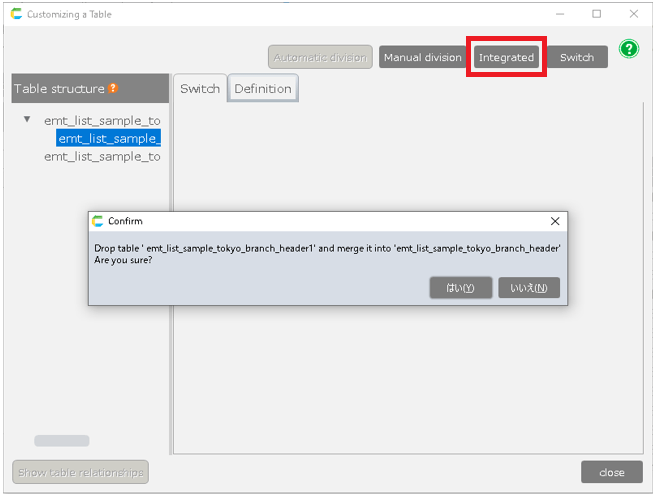Select the top emt_list_sample_to parent item
The height and width of the screenshot is (497, 655).
102,120
